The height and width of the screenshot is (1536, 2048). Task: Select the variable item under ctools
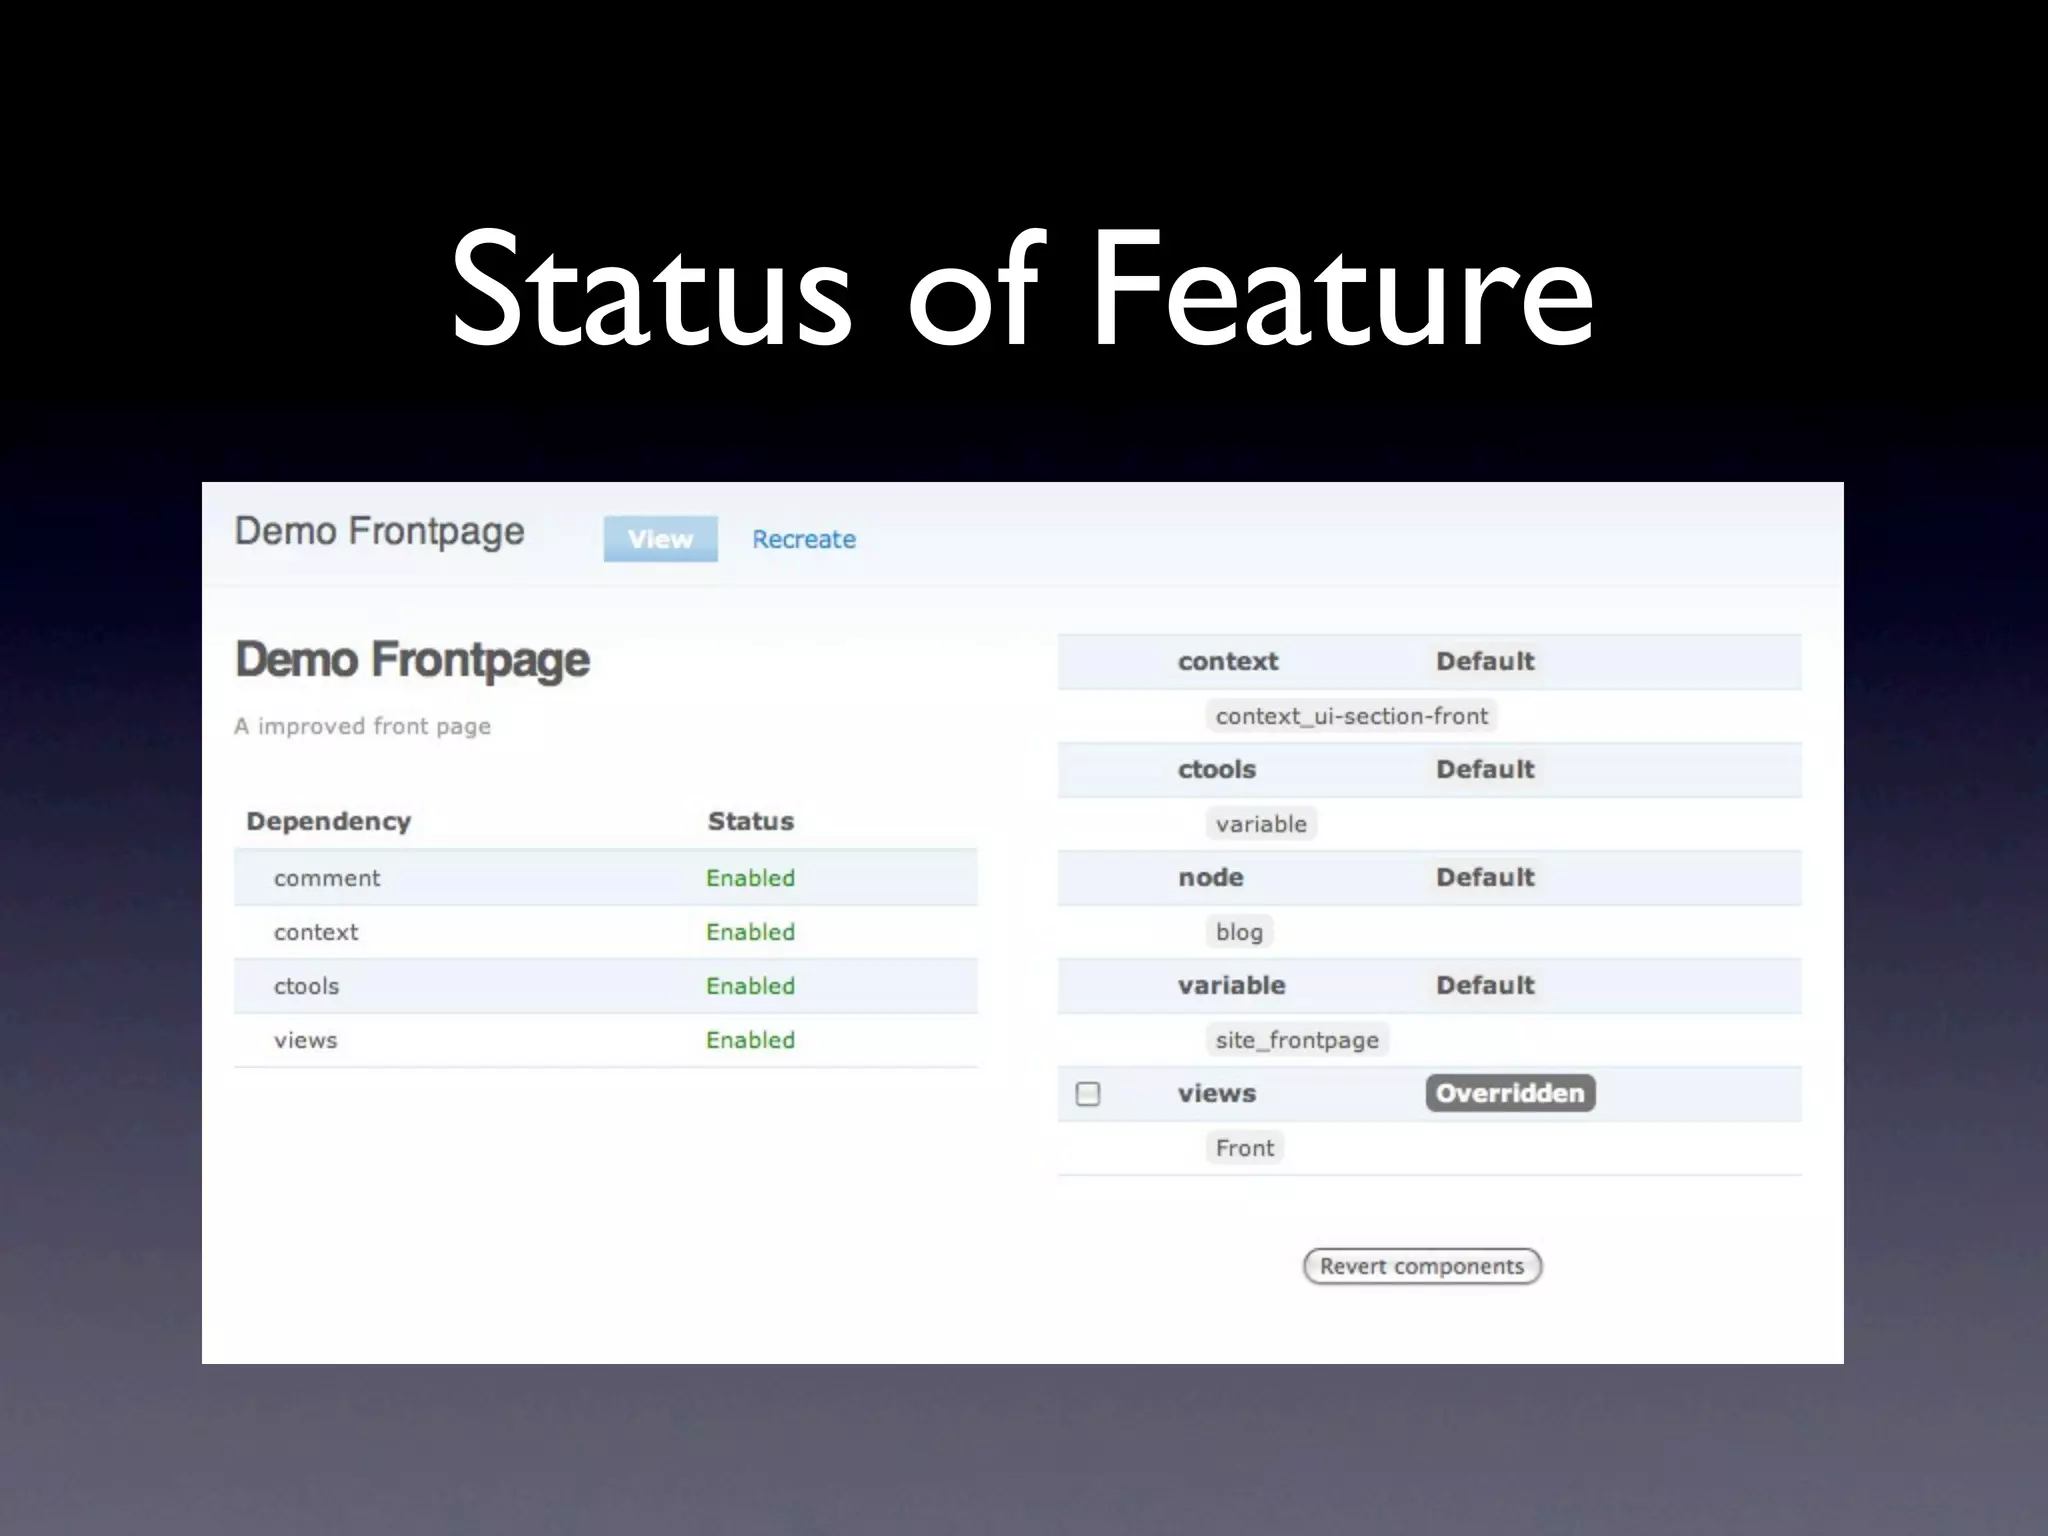click(x=1261, y=824)
